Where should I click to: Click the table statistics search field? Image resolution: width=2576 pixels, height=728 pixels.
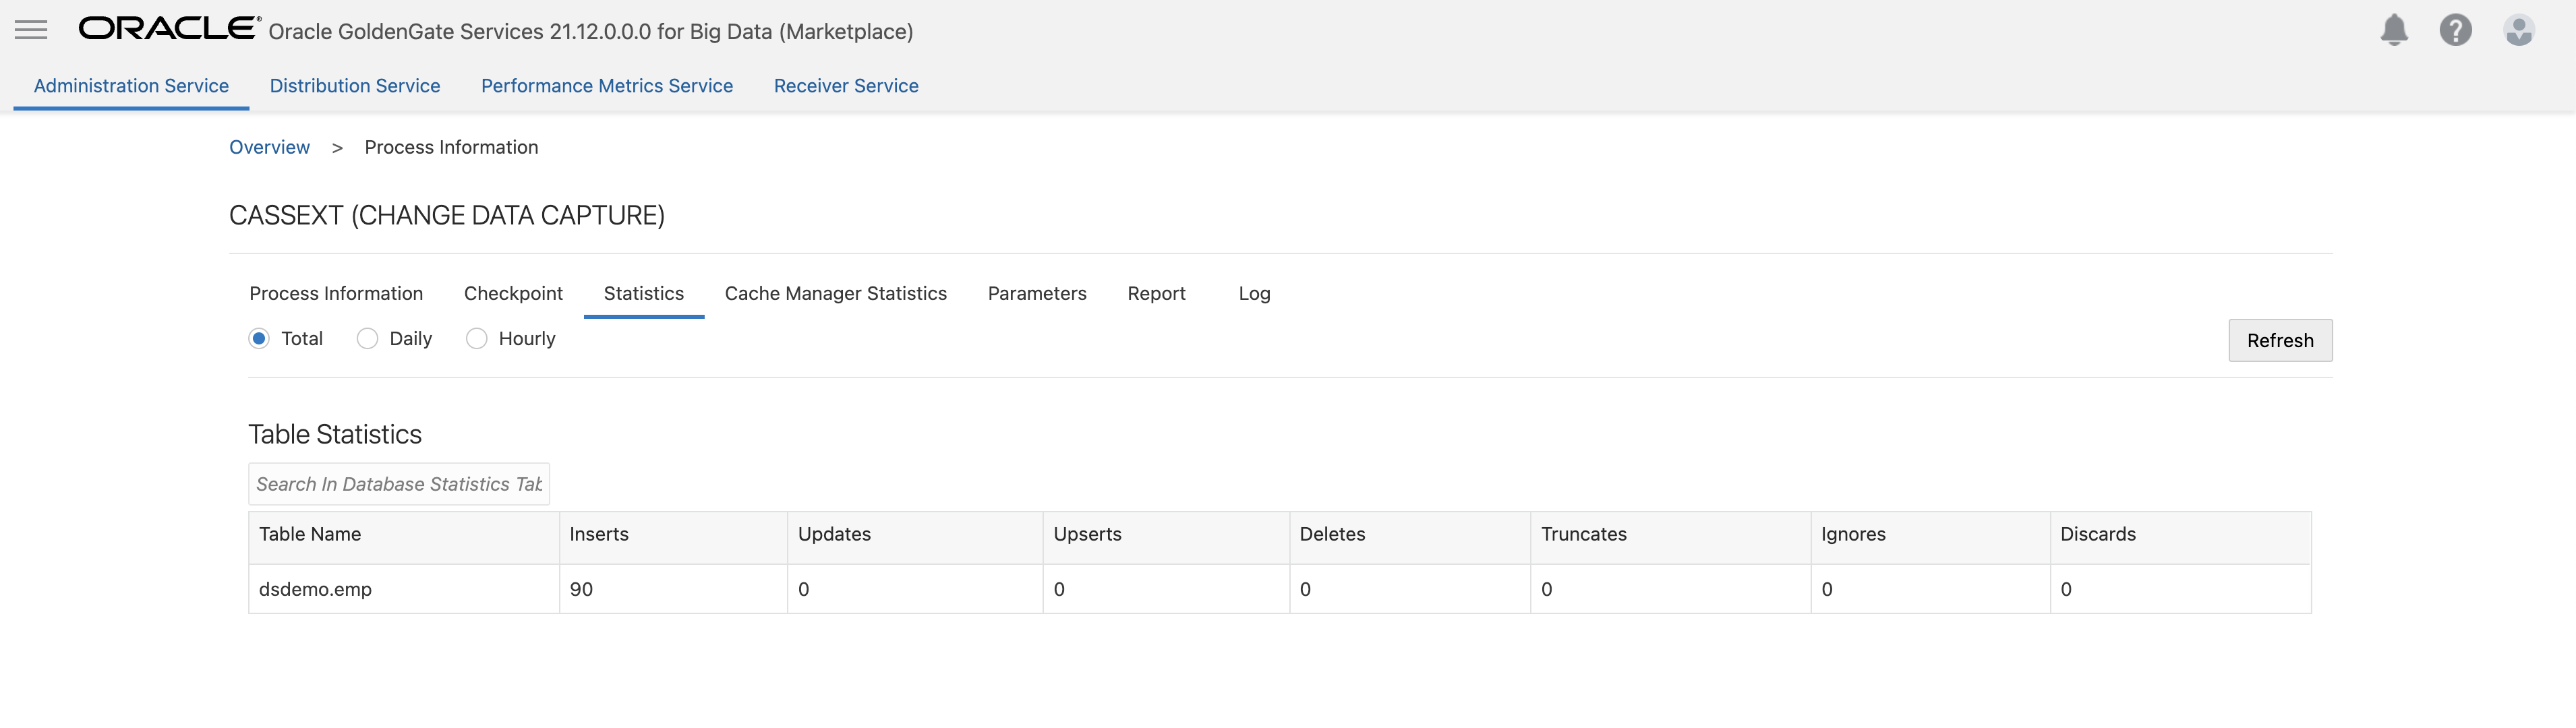coord(398,484)
